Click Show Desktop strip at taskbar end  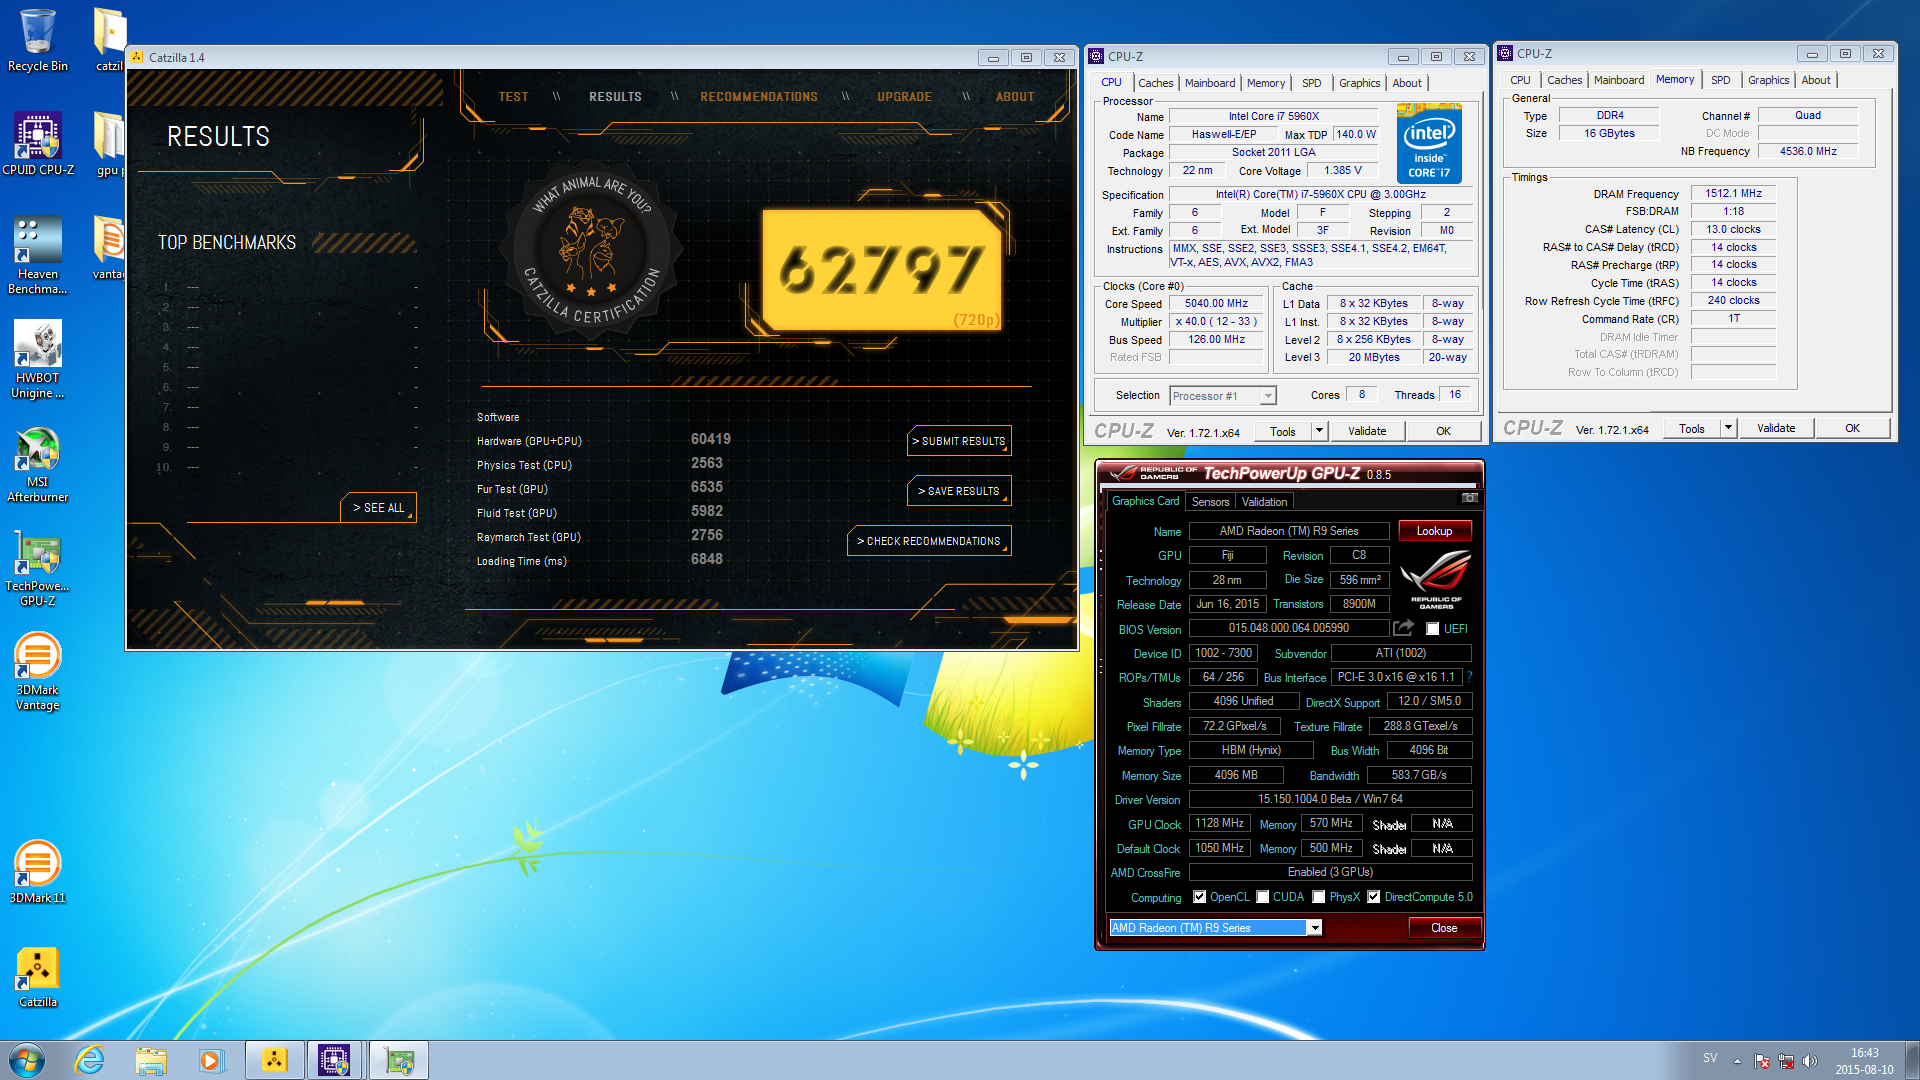point(1912,1060)
